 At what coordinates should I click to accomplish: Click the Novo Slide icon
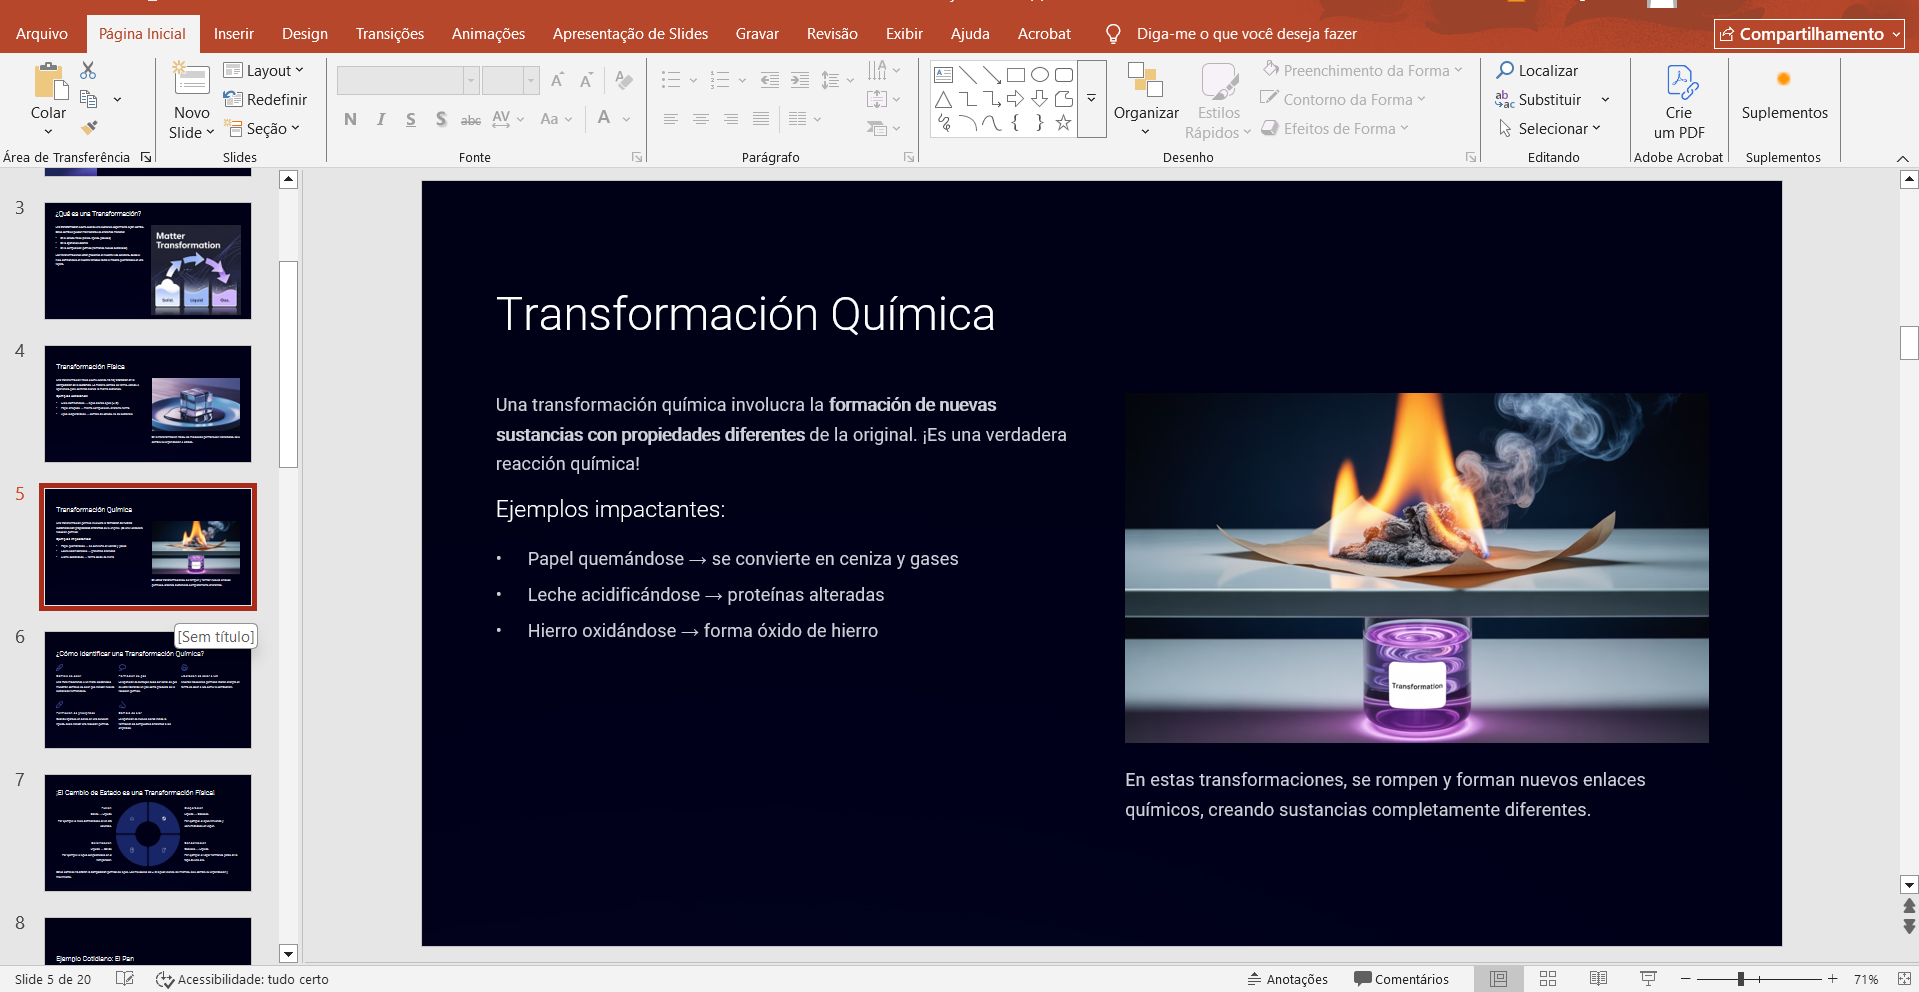tap(191, 80)
